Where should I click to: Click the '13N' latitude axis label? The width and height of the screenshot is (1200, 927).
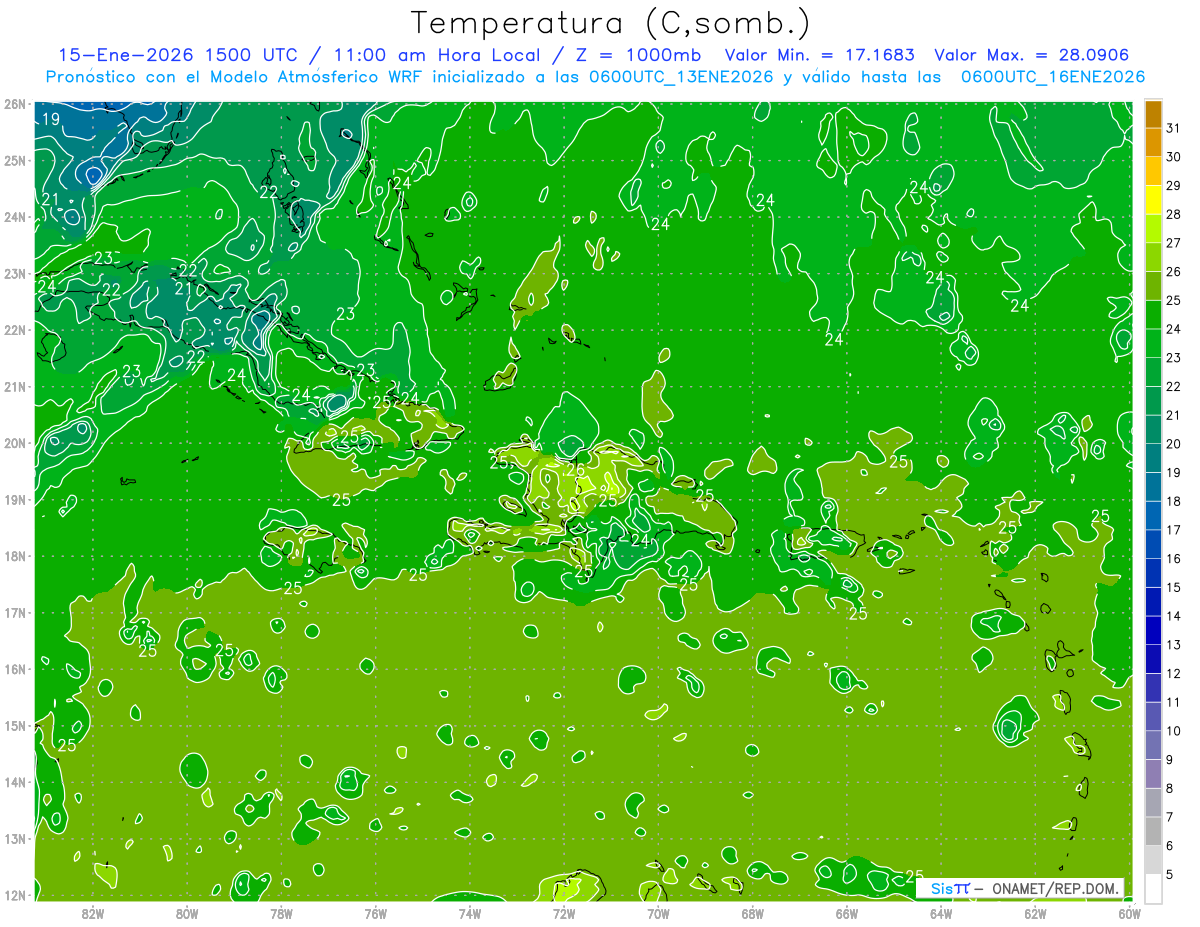15,838
